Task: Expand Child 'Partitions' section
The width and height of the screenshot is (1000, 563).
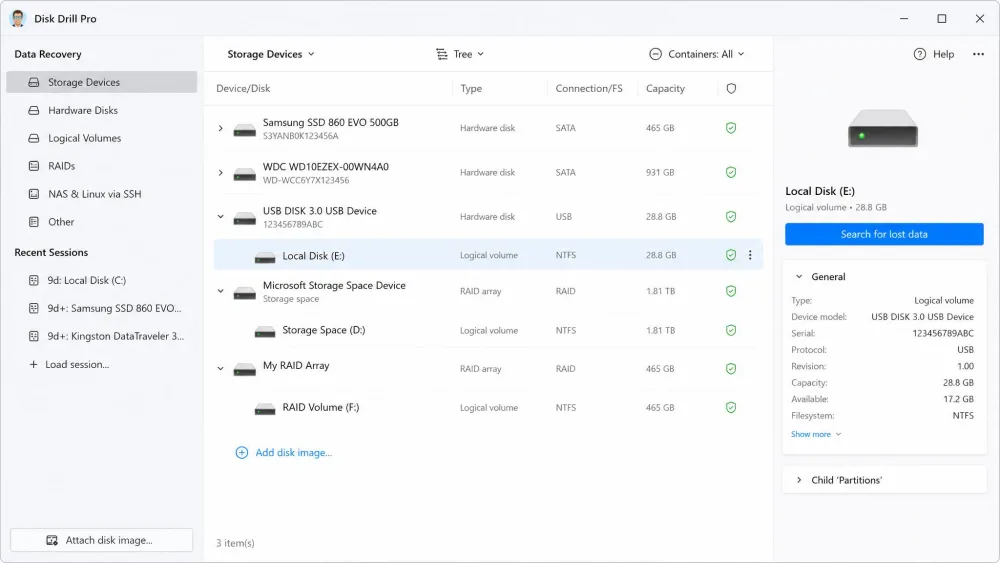Action: [799, 480]
